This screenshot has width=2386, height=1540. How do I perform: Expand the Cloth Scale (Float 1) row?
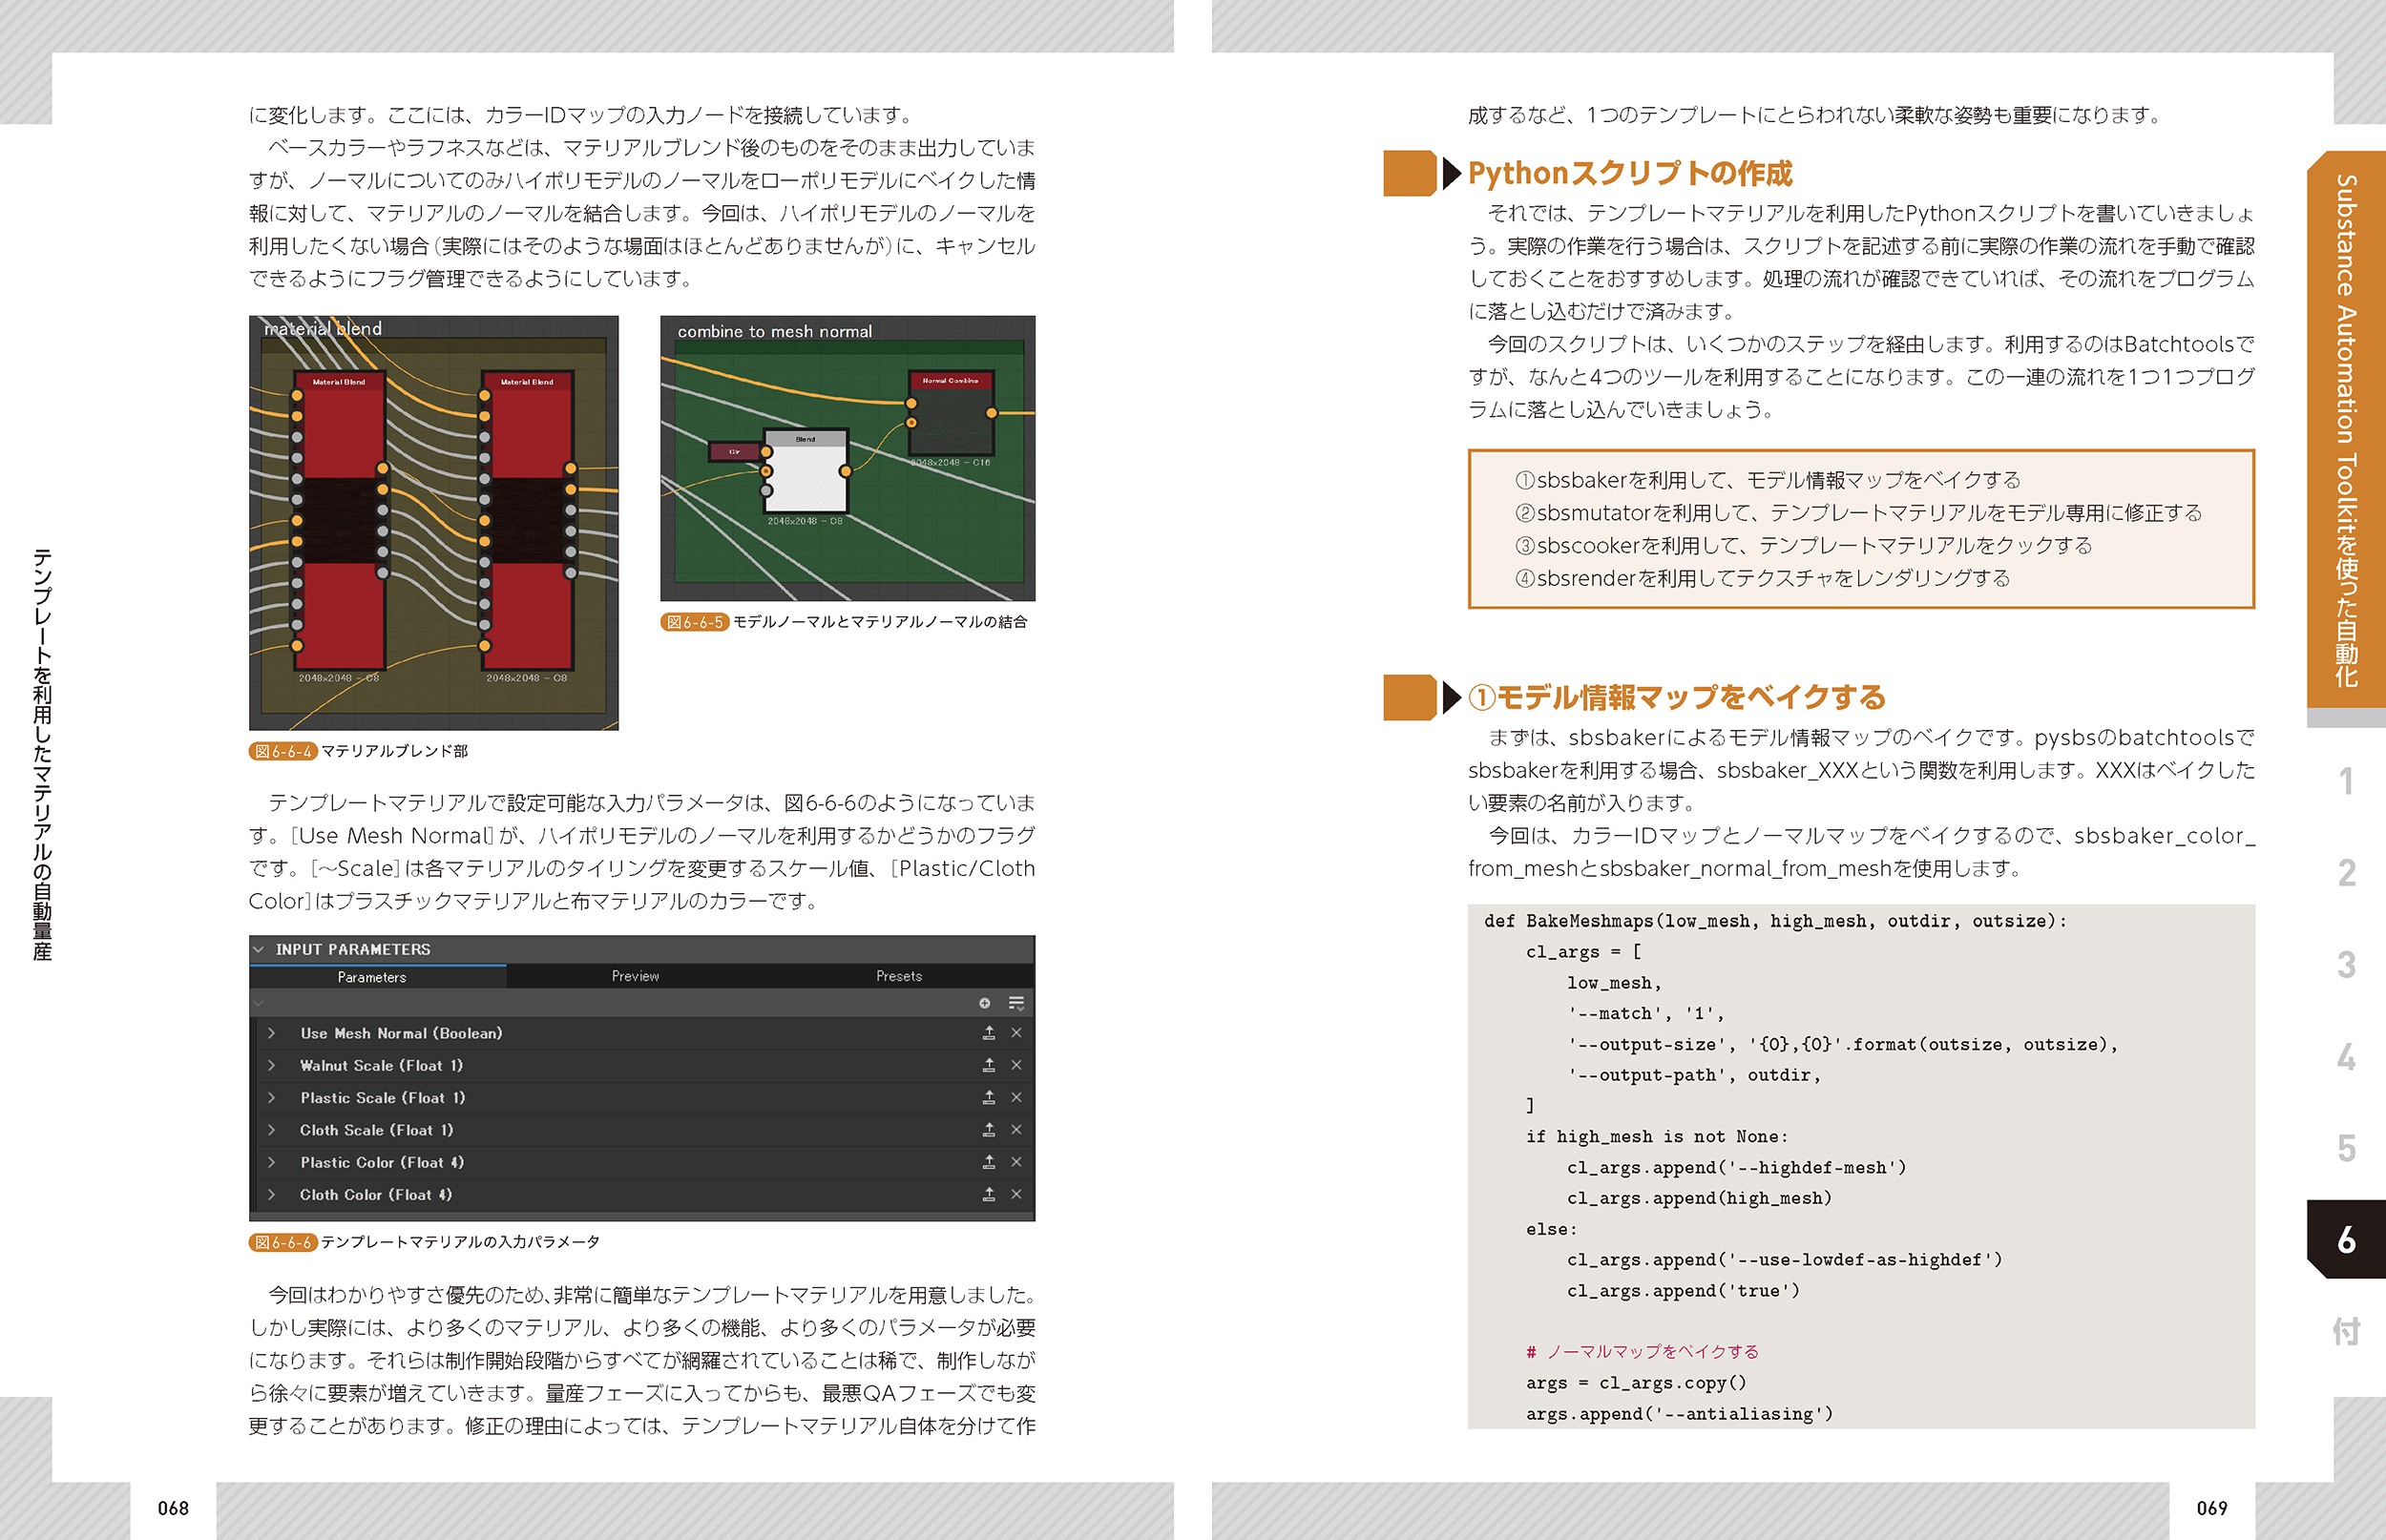click(x=271, y=1130)
